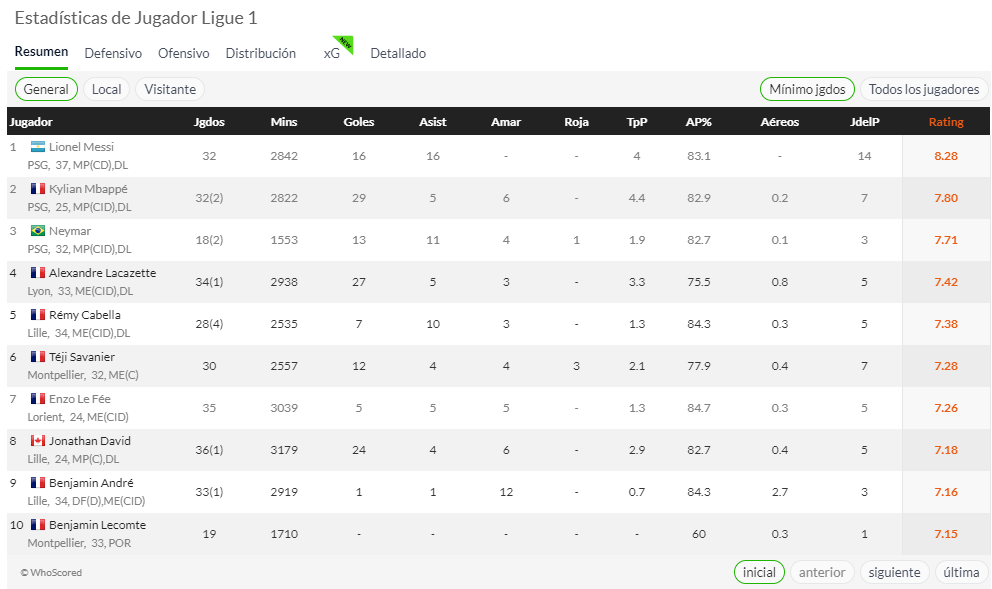Sort the table by Asist column

[433, 122]
